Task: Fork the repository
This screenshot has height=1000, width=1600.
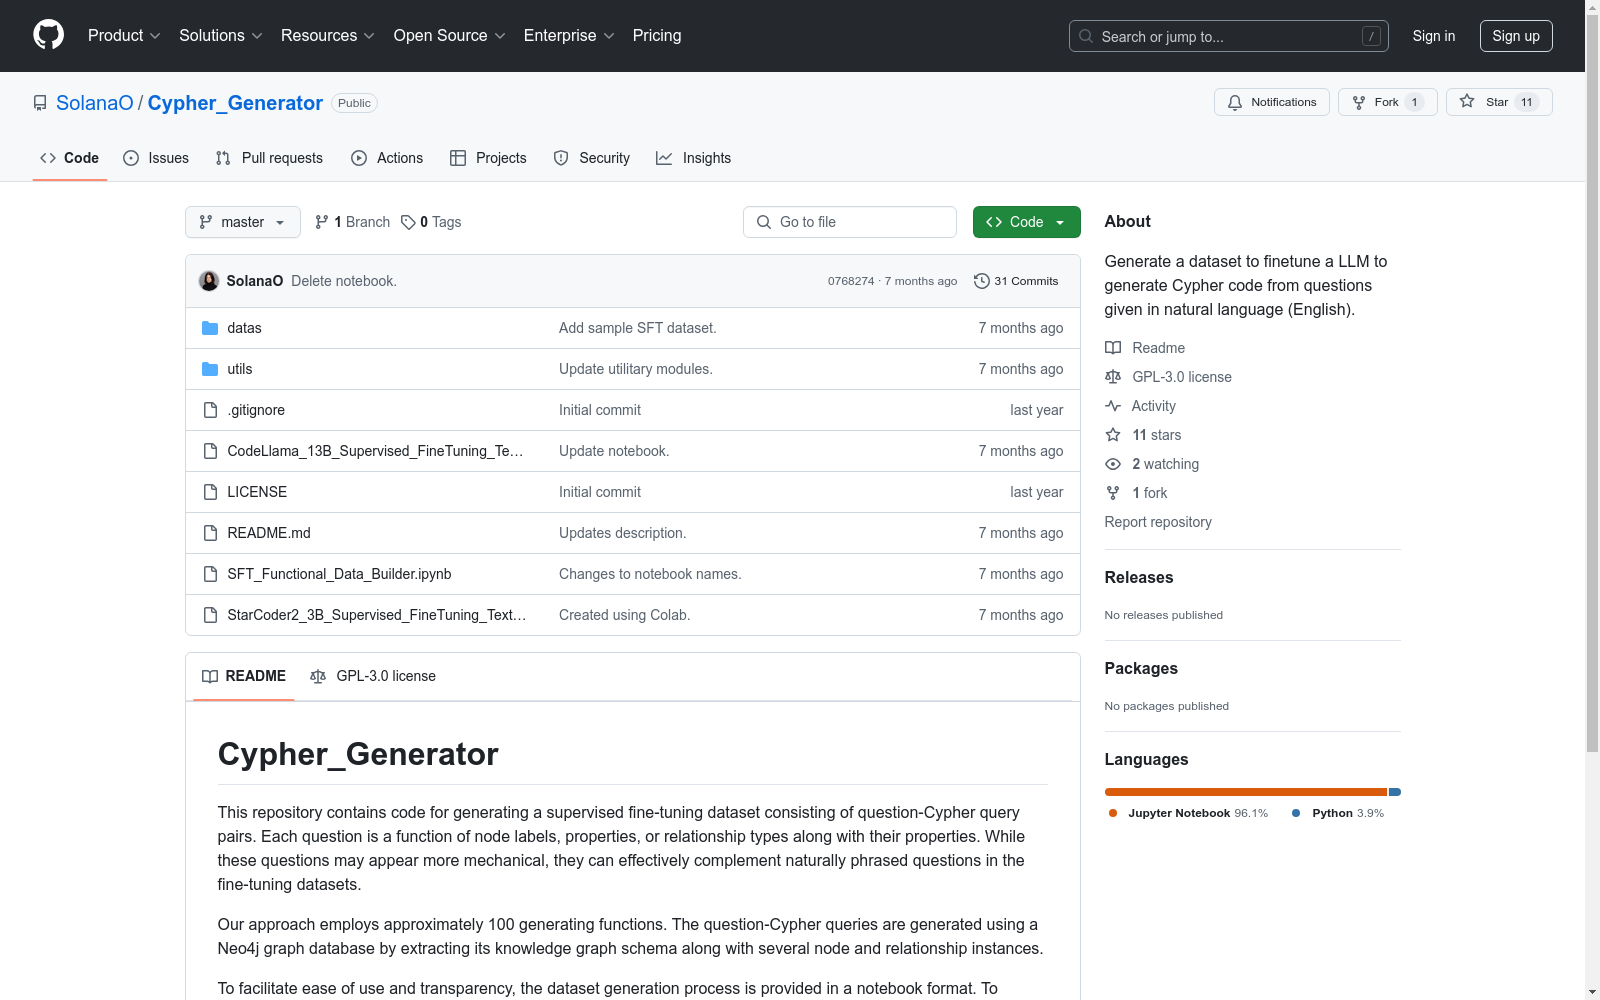Action: click(1387, 102)
